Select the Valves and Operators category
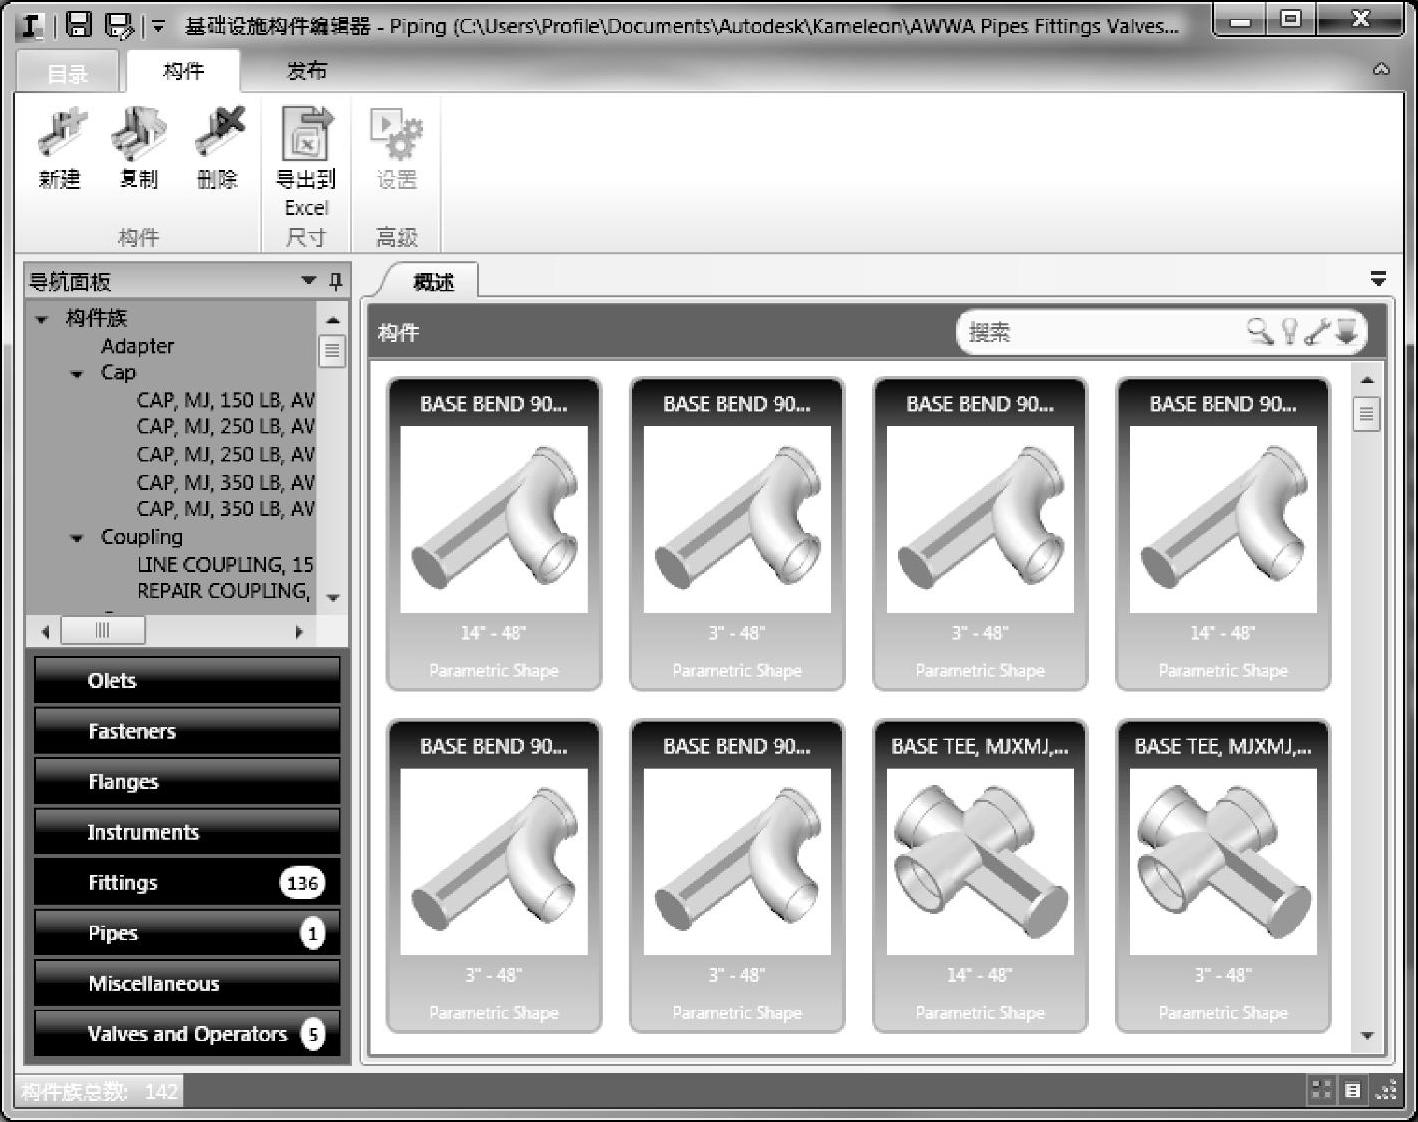The image size is (1418, 1122). pyautogui.click(x=187, y=1034)
